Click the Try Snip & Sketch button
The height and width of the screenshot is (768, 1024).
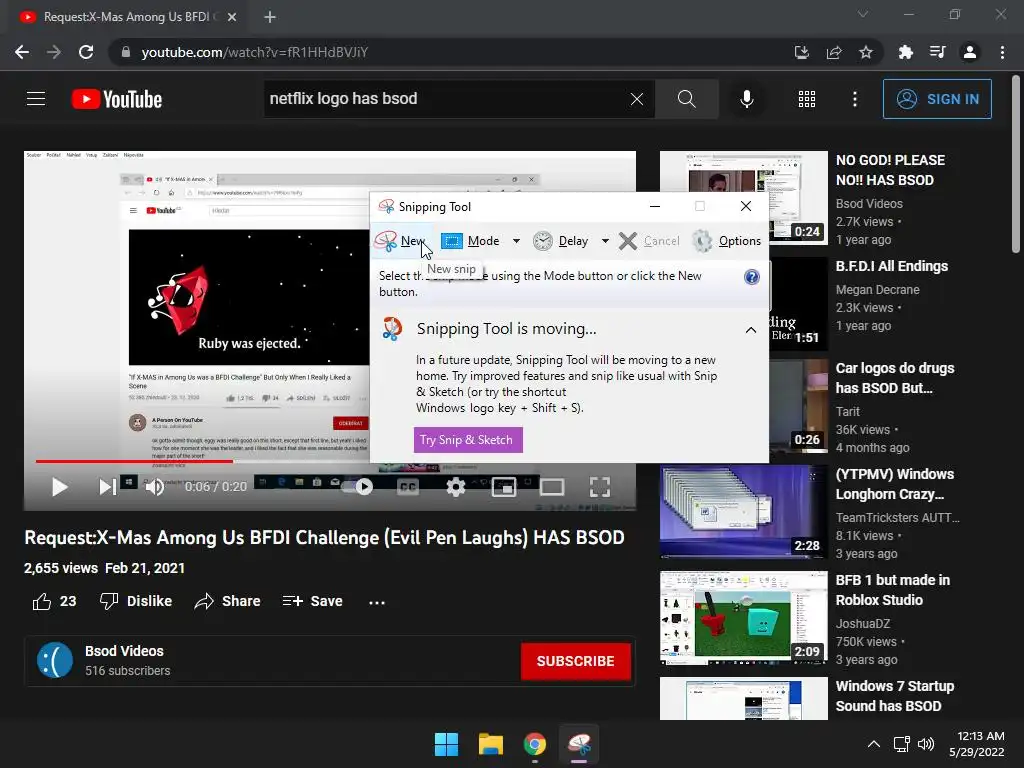[468, 440]
